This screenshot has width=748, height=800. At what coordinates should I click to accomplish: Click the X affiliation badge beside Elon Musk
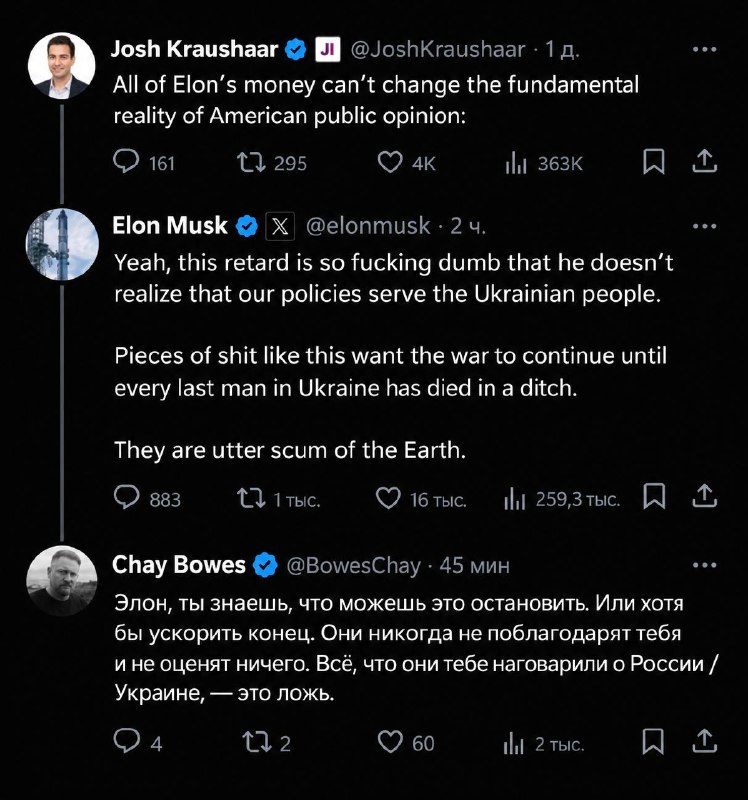[x=280, y=226]
